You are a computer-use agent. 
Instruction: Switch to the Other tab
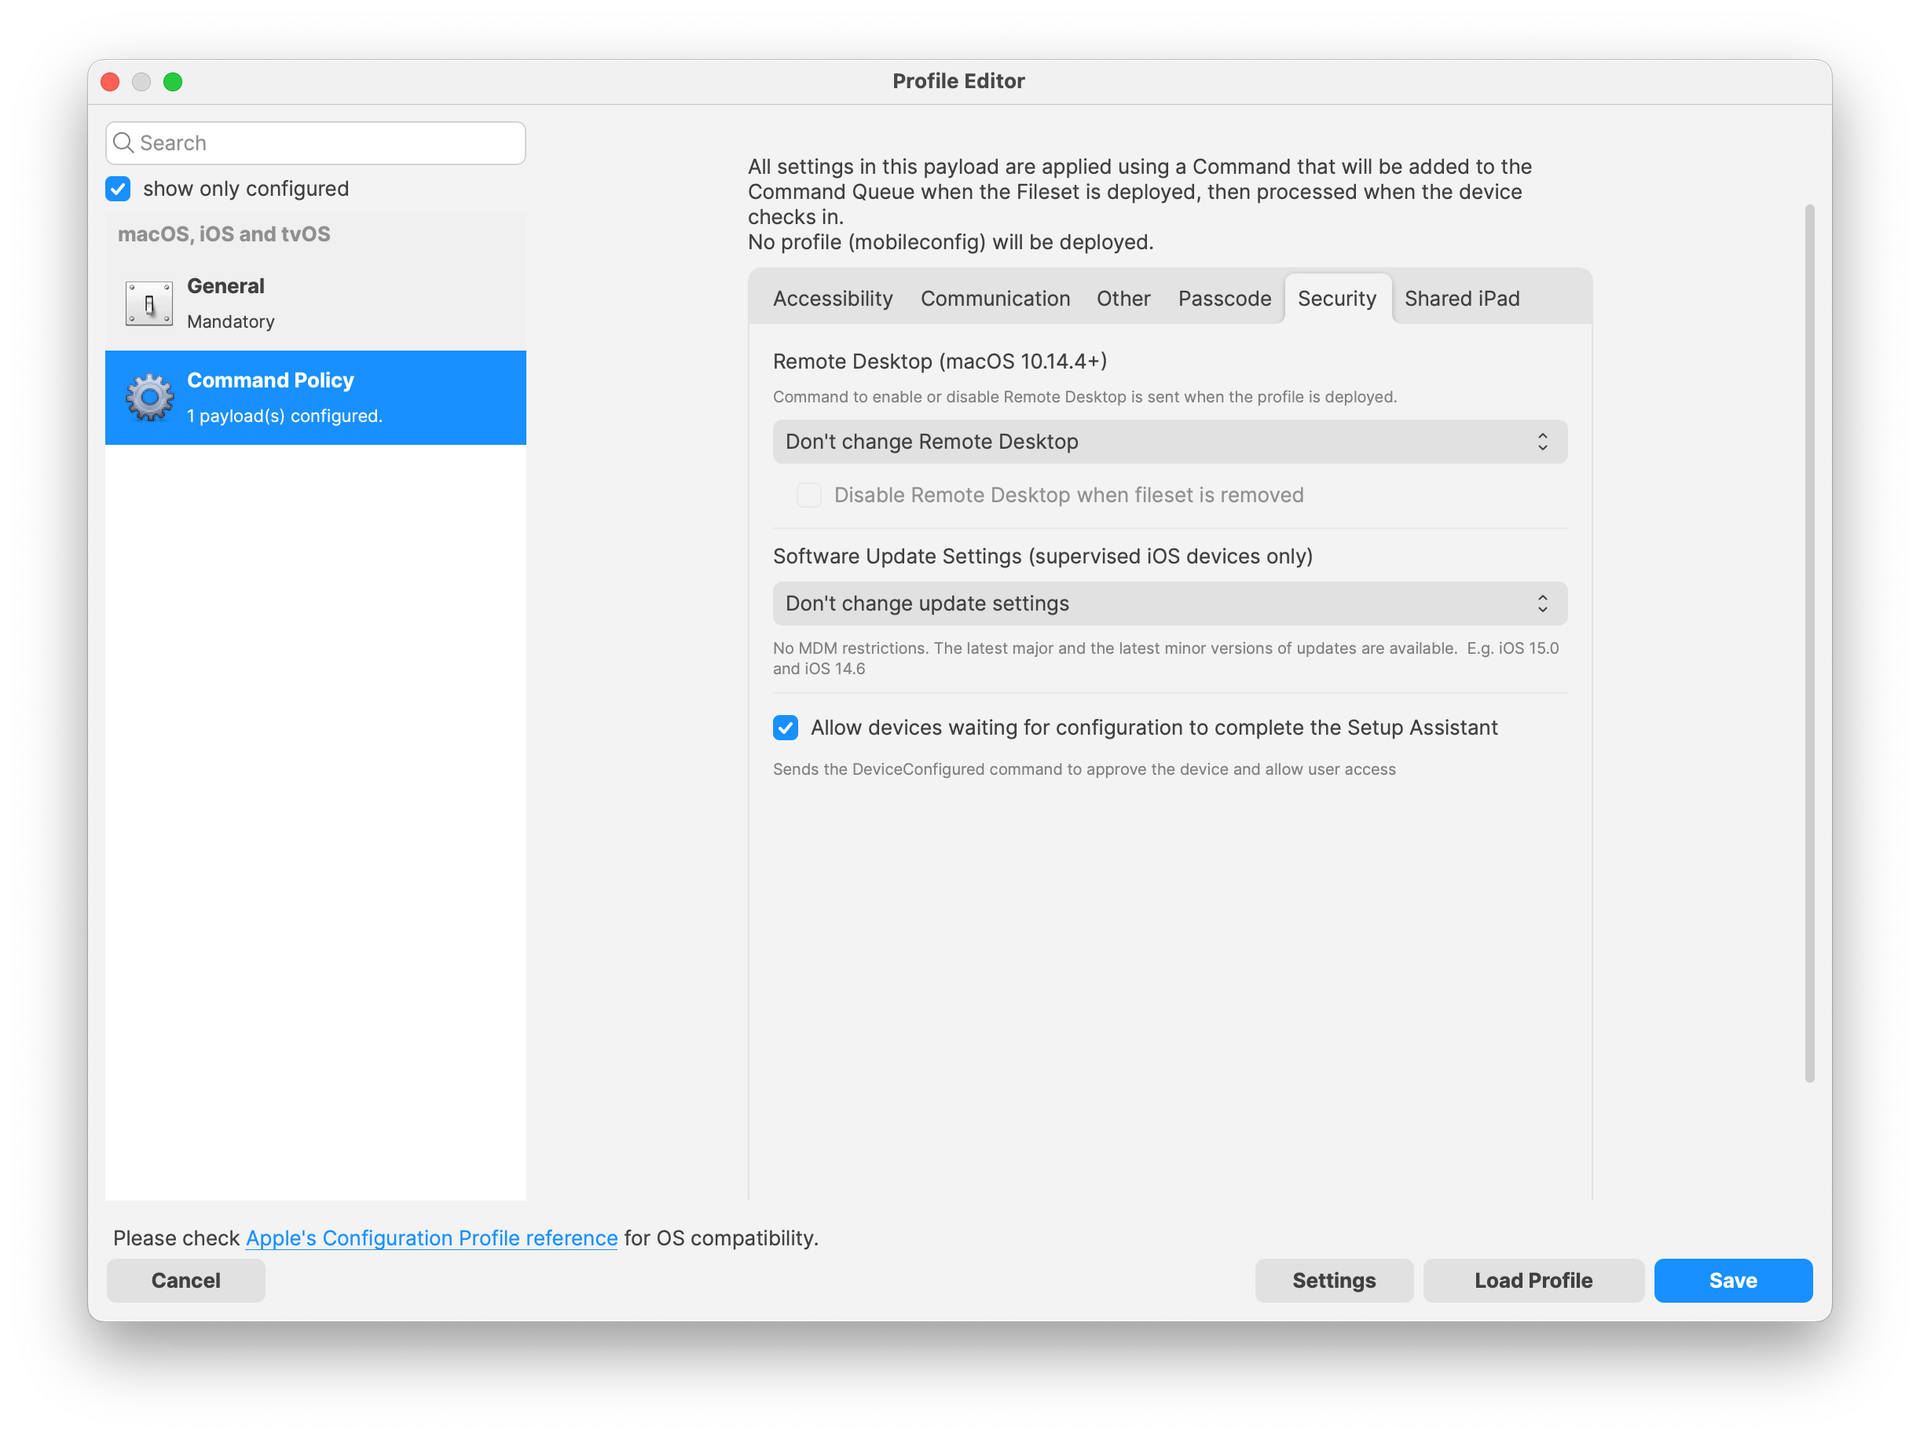pyautogui.click(x=1123, y=299)
